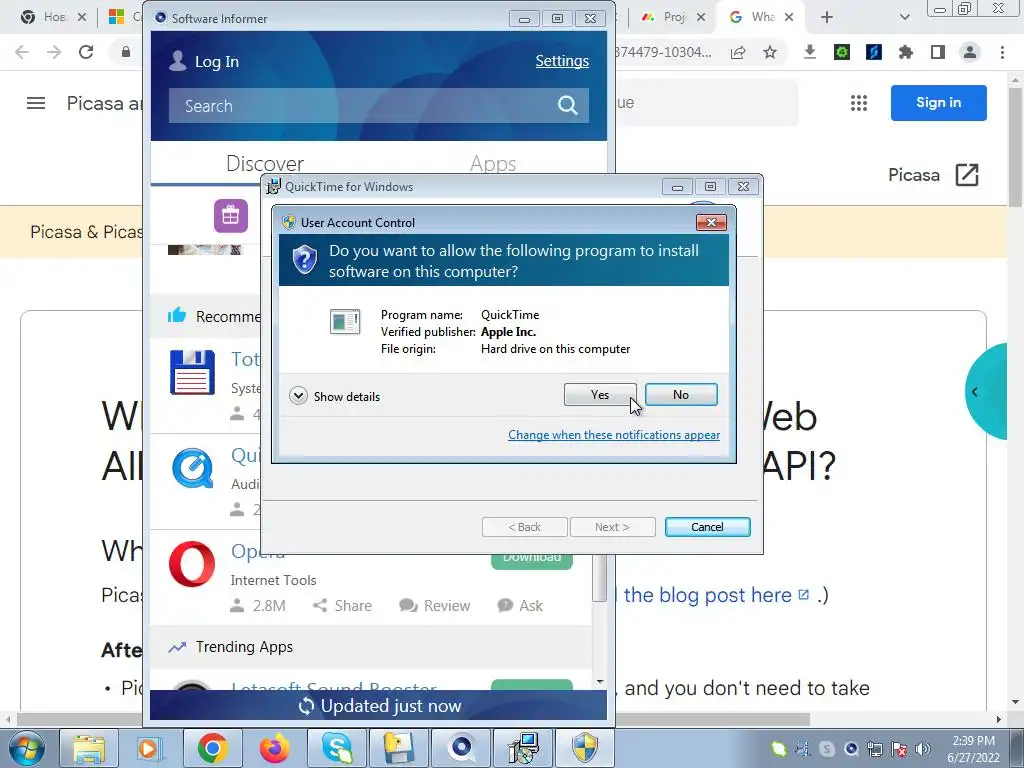Image resolution: width=1024 pixels, height=768 pixels.
Task: Click the share page icon in Chrome address bar
Action: coord(738,52)
